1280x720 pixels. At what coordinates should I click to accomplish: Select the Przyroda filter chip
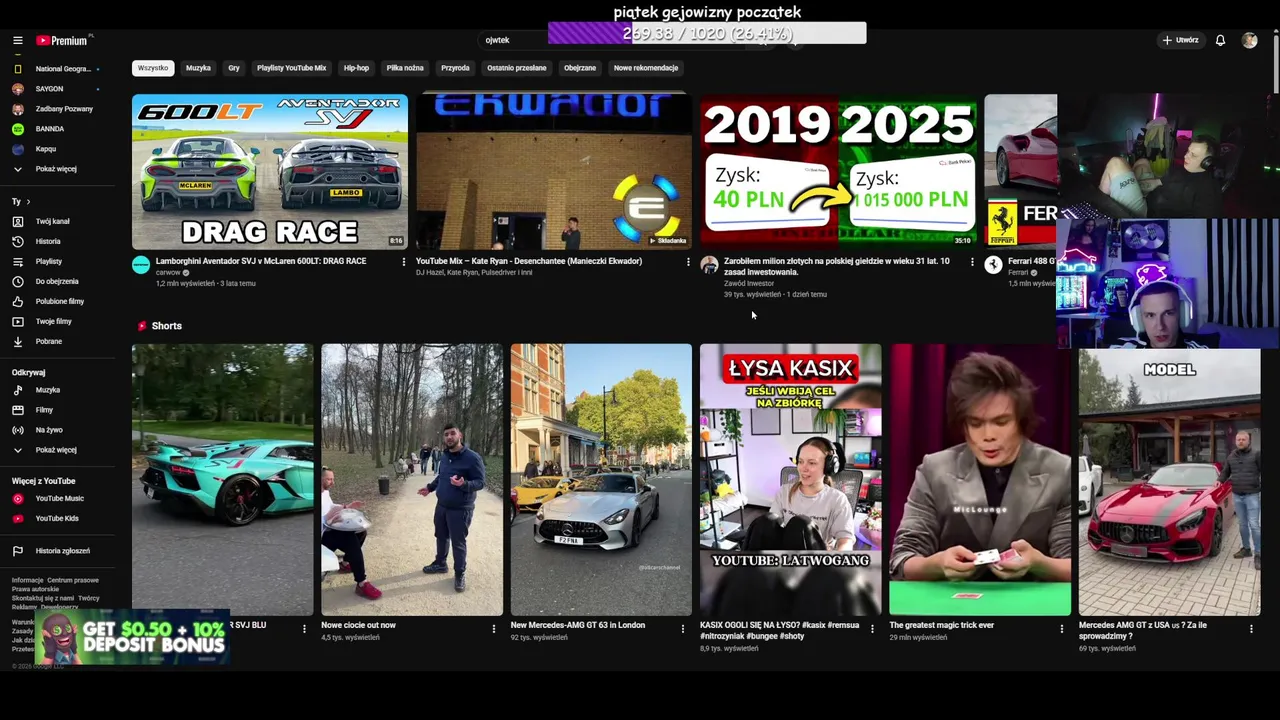(x=455, y=68)
